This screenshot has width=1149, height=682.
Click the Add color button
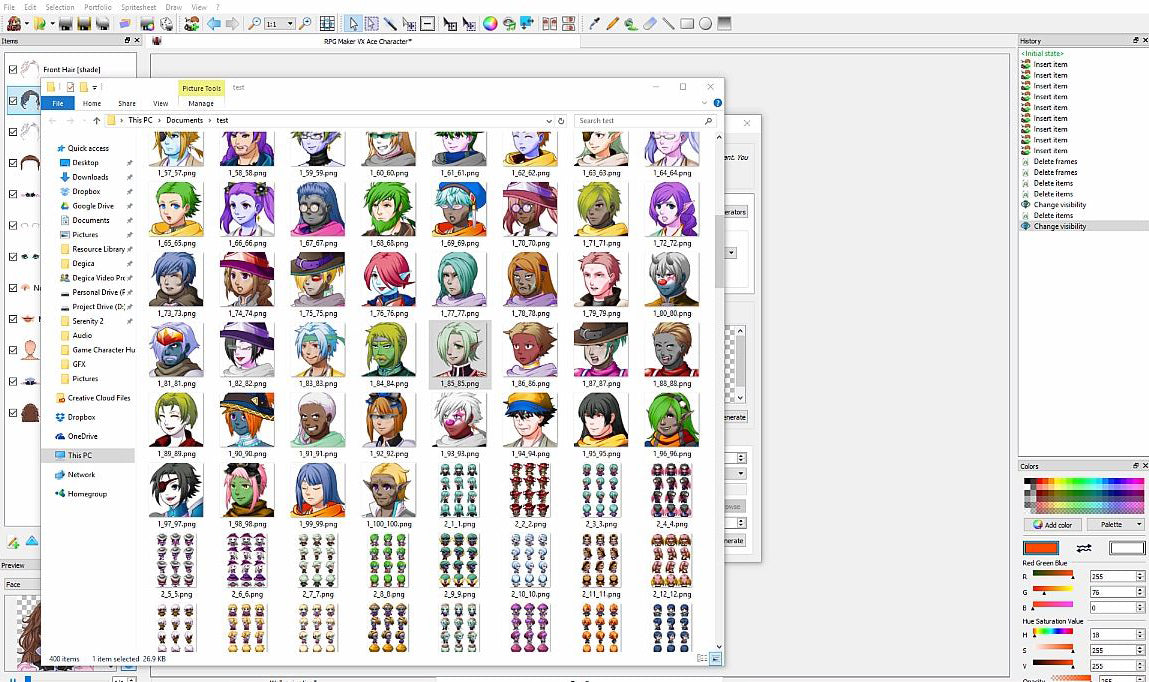tap(1054, 524)
